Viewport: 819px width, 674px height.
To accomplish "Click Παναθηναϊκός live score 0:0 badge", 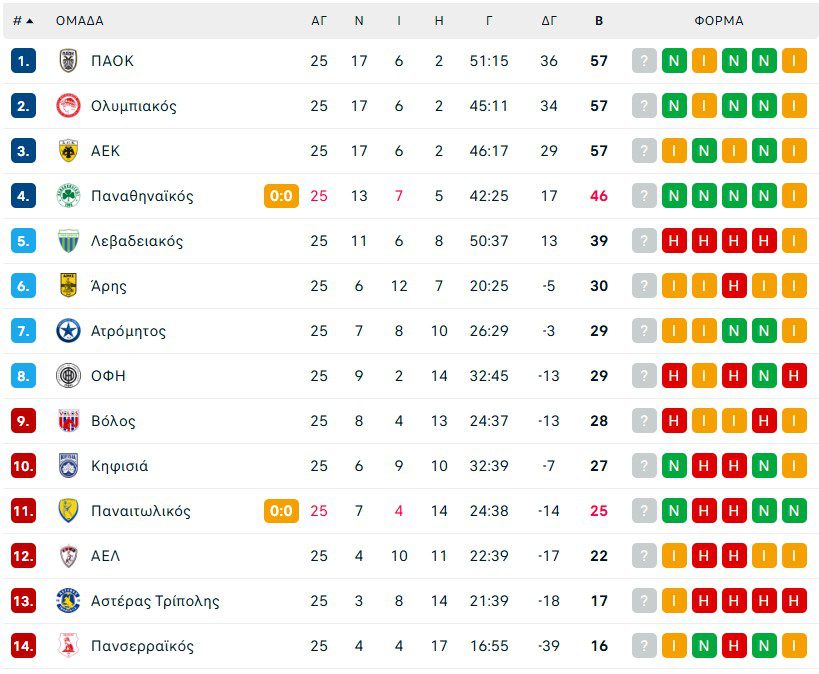I will tap(281, 196).
